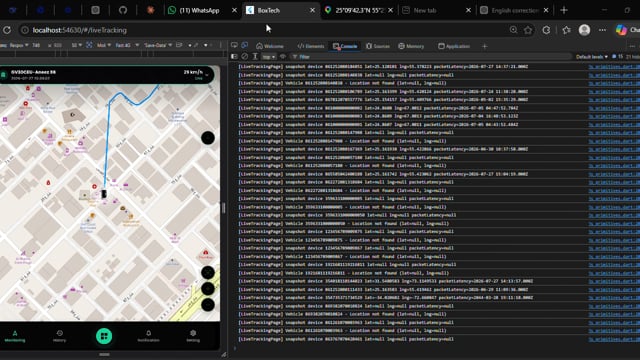This screenshot has height=360, width=640.
Task: Click the inspect element icon in DevTools
Action: [x=234, y=46]
